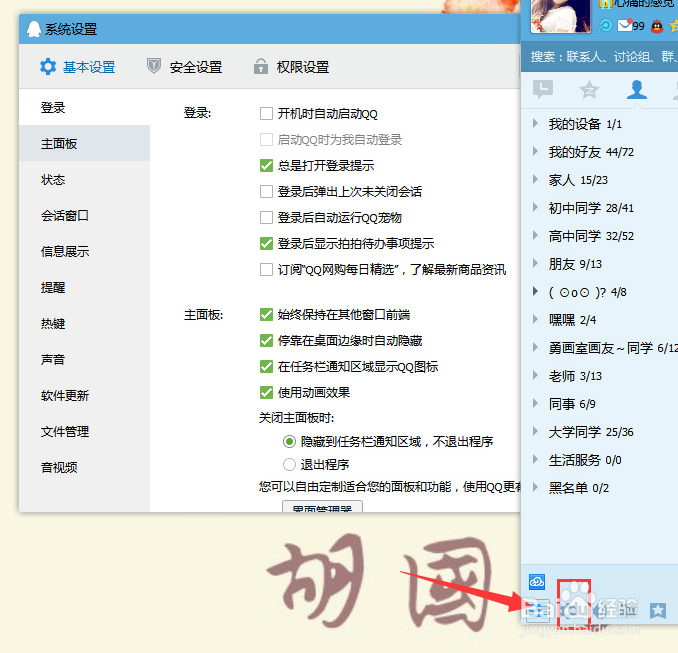
Task: Select radio 隐藏到任务栏通知区域，不退出程序
Action: point(289,442)
